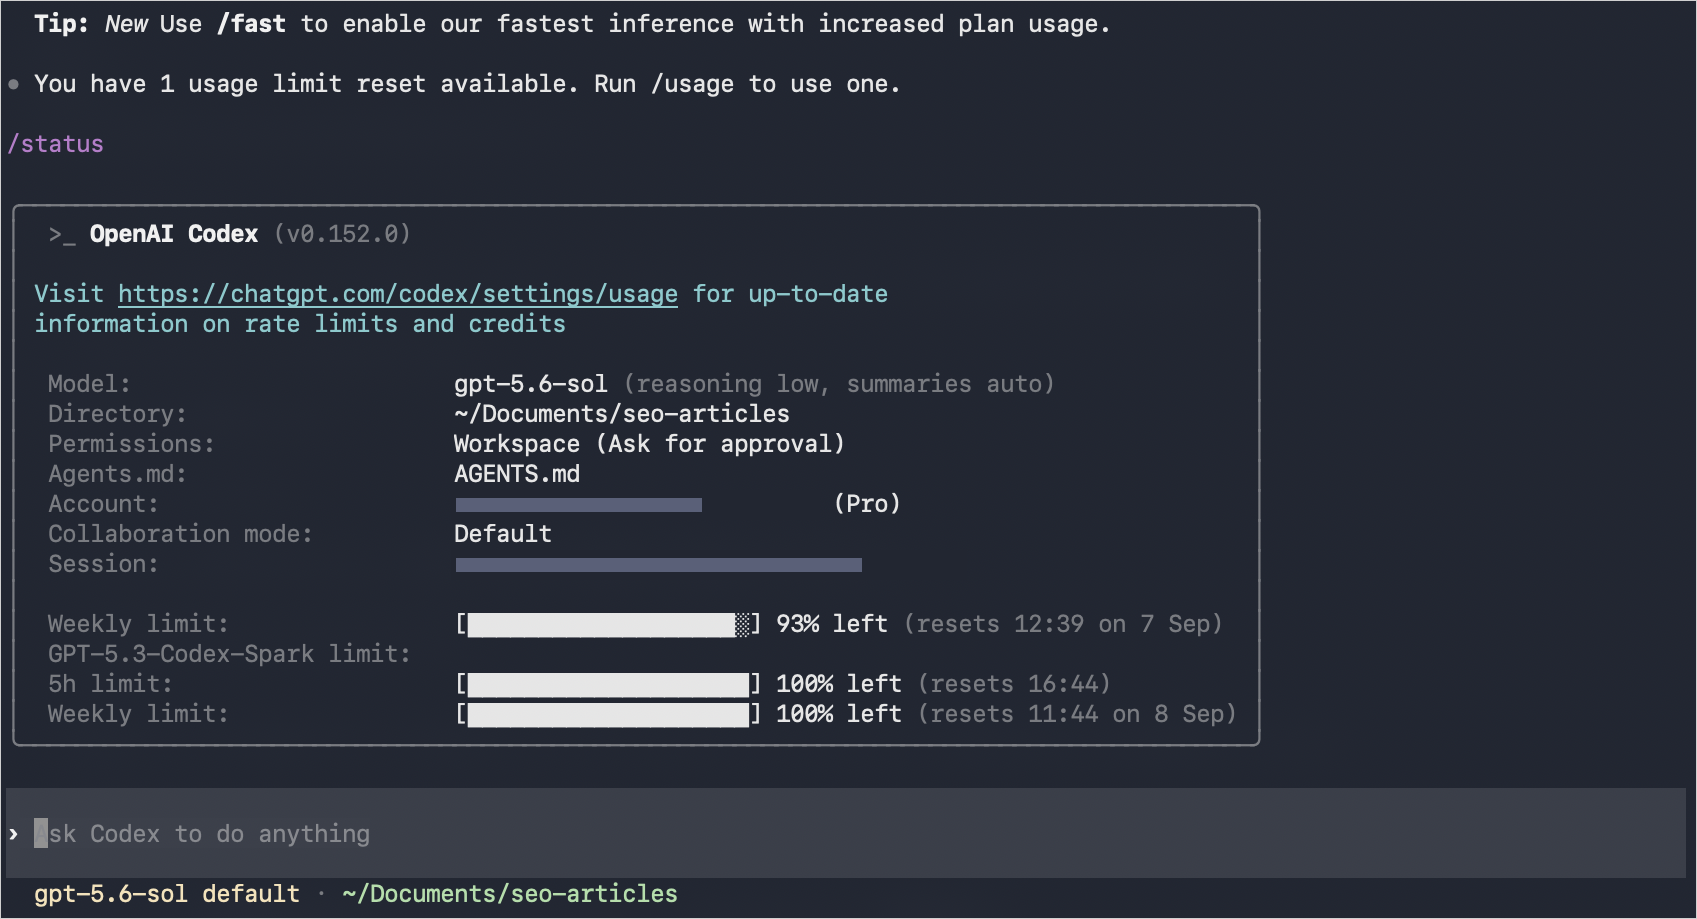
Task: Click the 93% left text
Action: click(832, 624)
